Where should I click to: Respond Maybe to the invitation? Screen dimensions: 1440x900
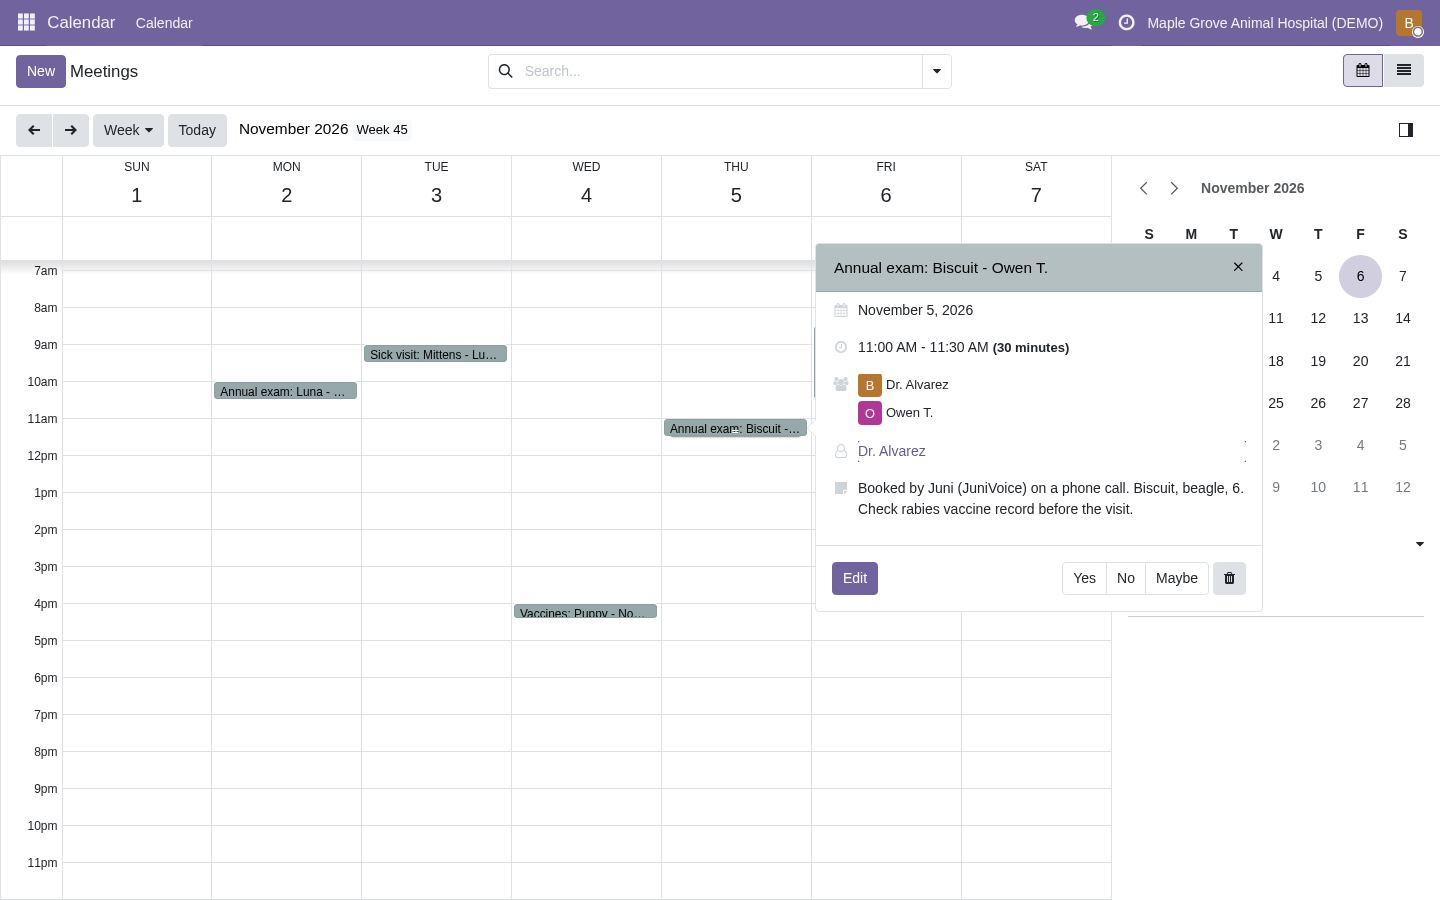[1177, 578]
